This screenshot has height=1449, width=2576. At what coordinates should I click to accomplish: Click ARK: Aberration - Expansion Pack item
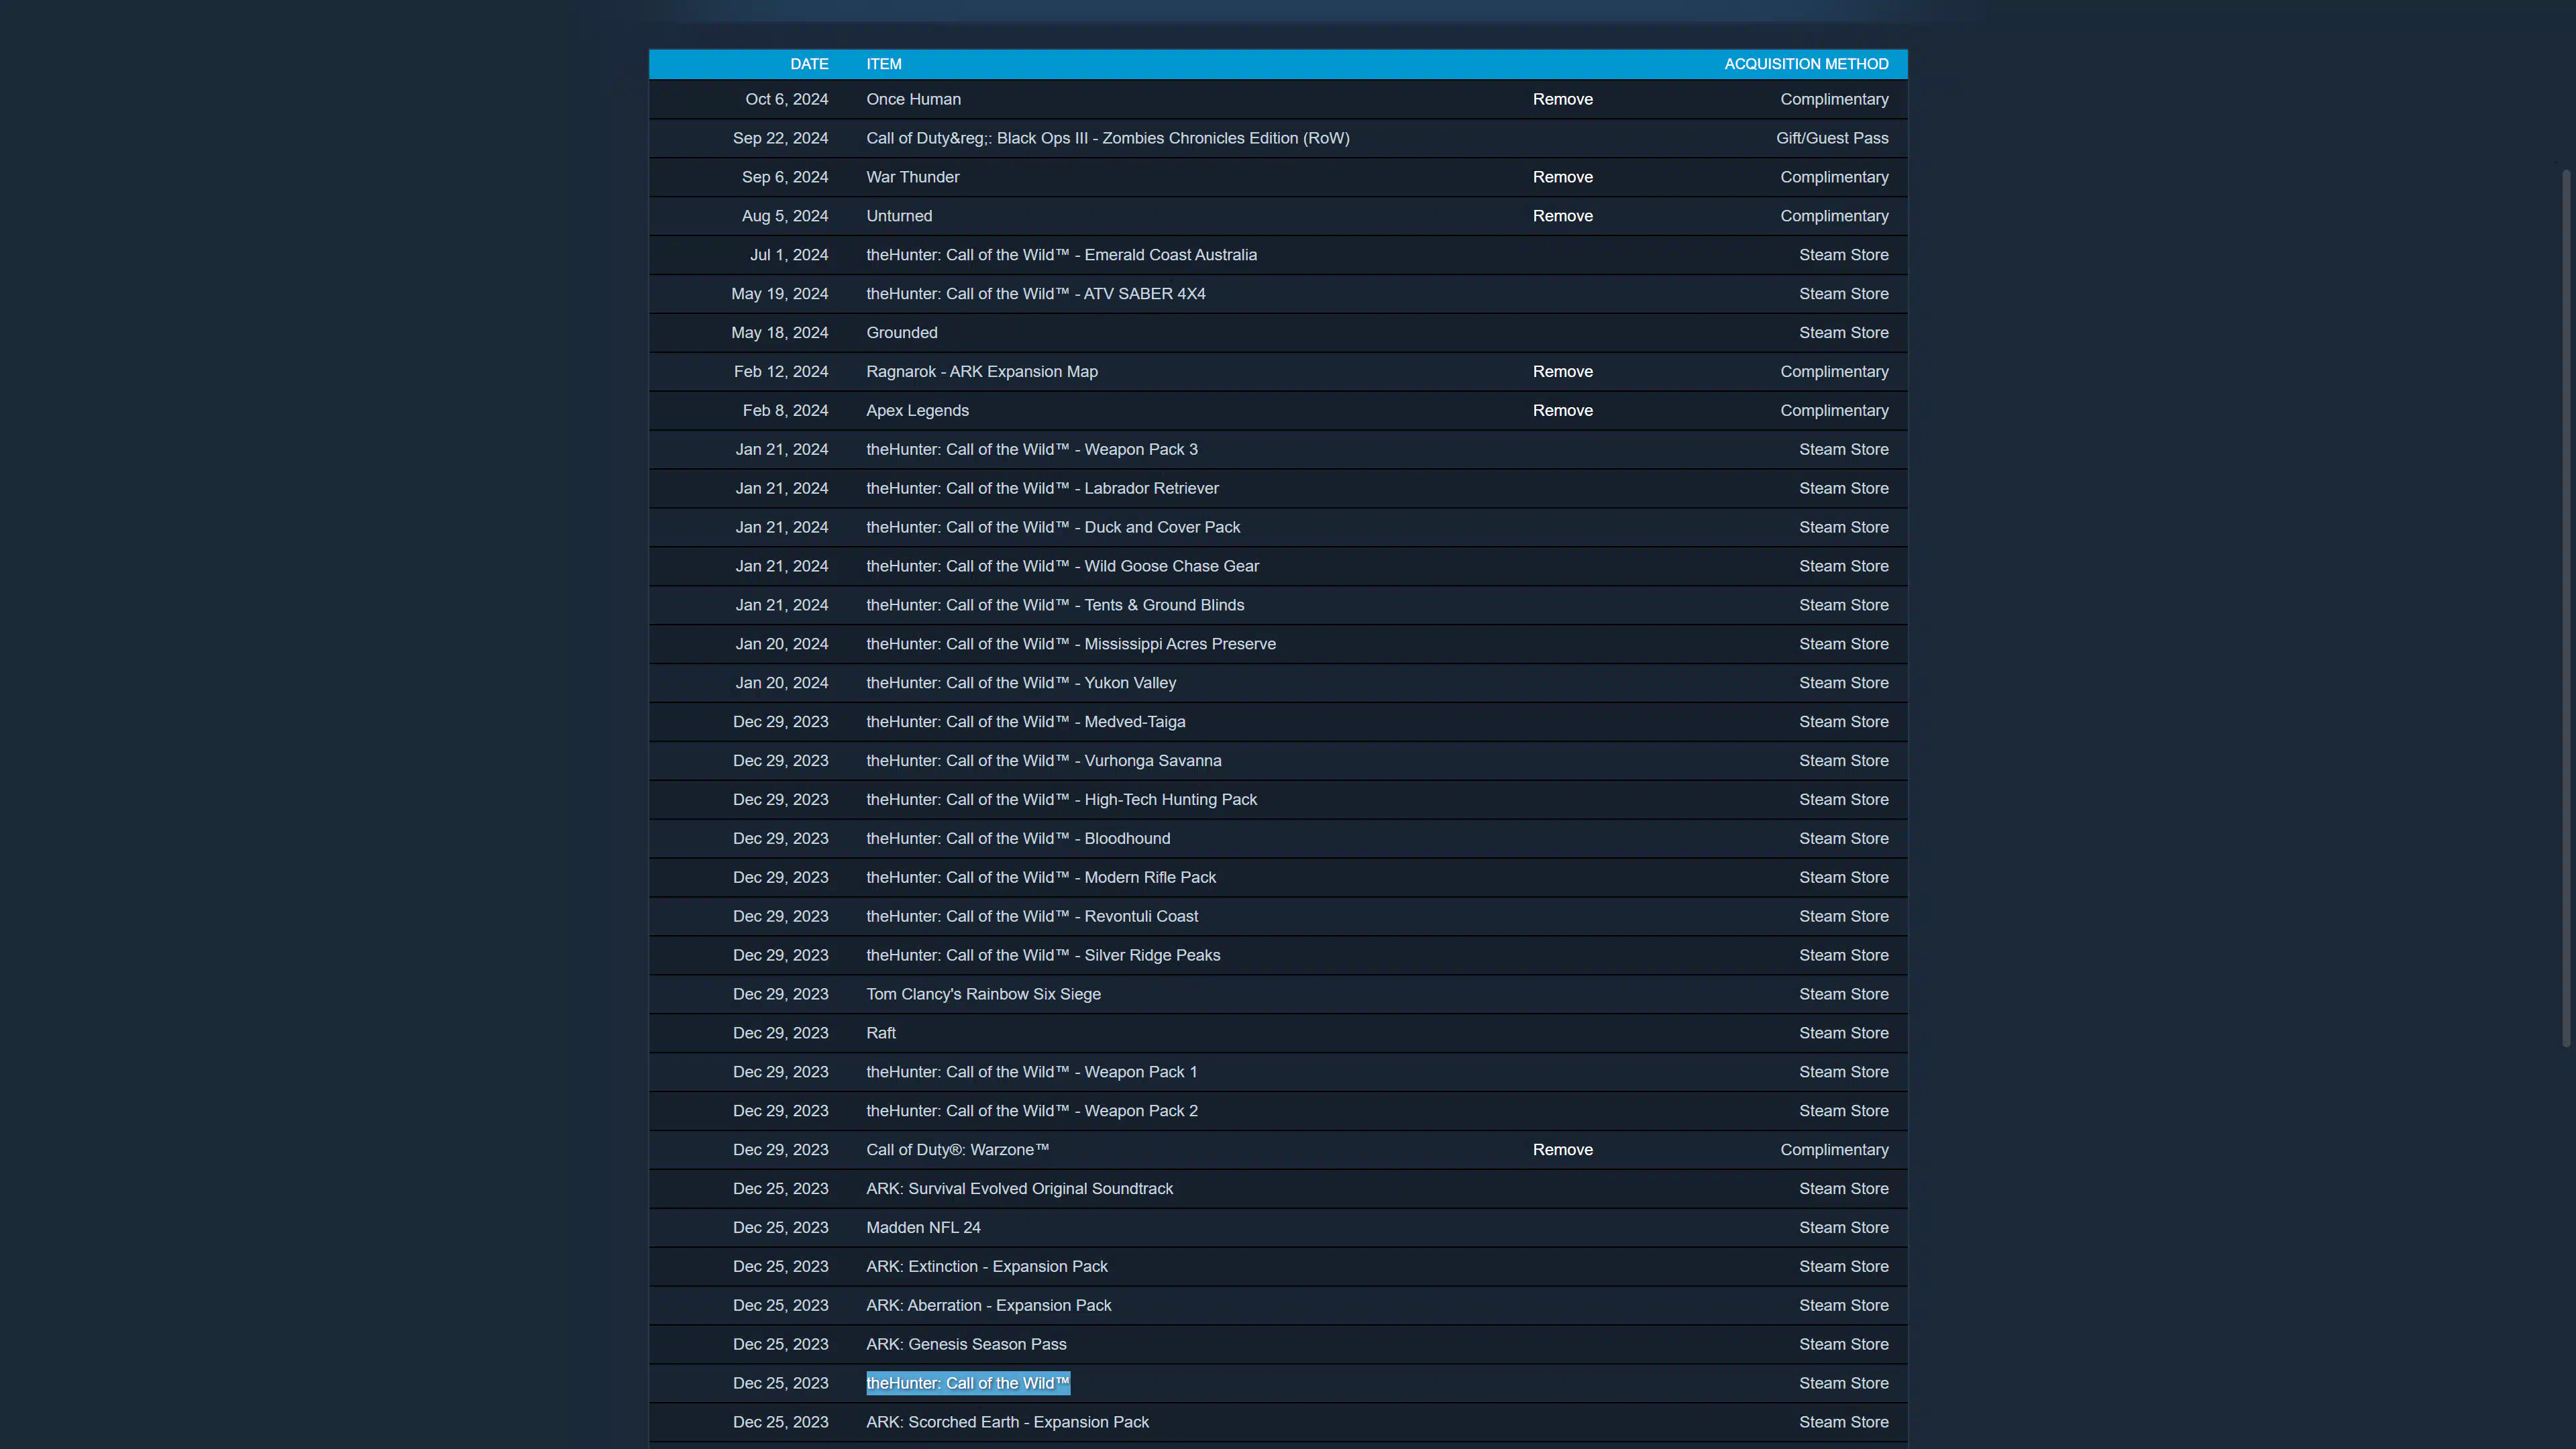(x=988, y=1305)
